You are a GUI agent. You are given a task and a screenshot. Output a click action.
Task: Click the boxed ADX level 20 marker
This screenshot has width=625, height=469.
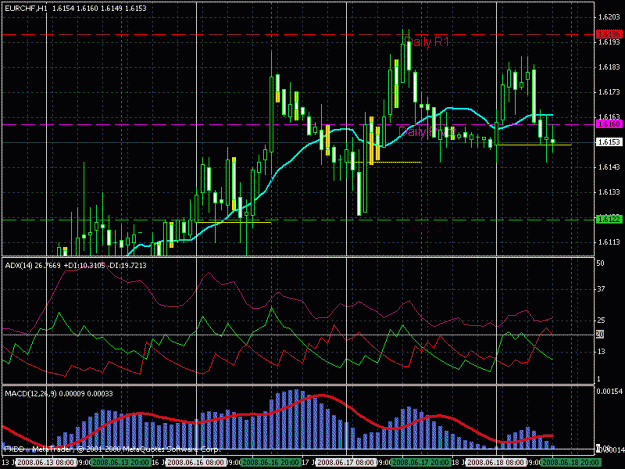point(600,334)
